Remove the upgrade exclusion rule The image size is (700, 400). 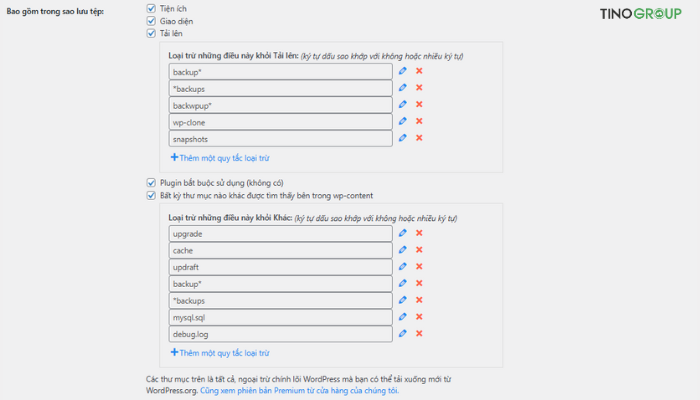pos(419,233)
